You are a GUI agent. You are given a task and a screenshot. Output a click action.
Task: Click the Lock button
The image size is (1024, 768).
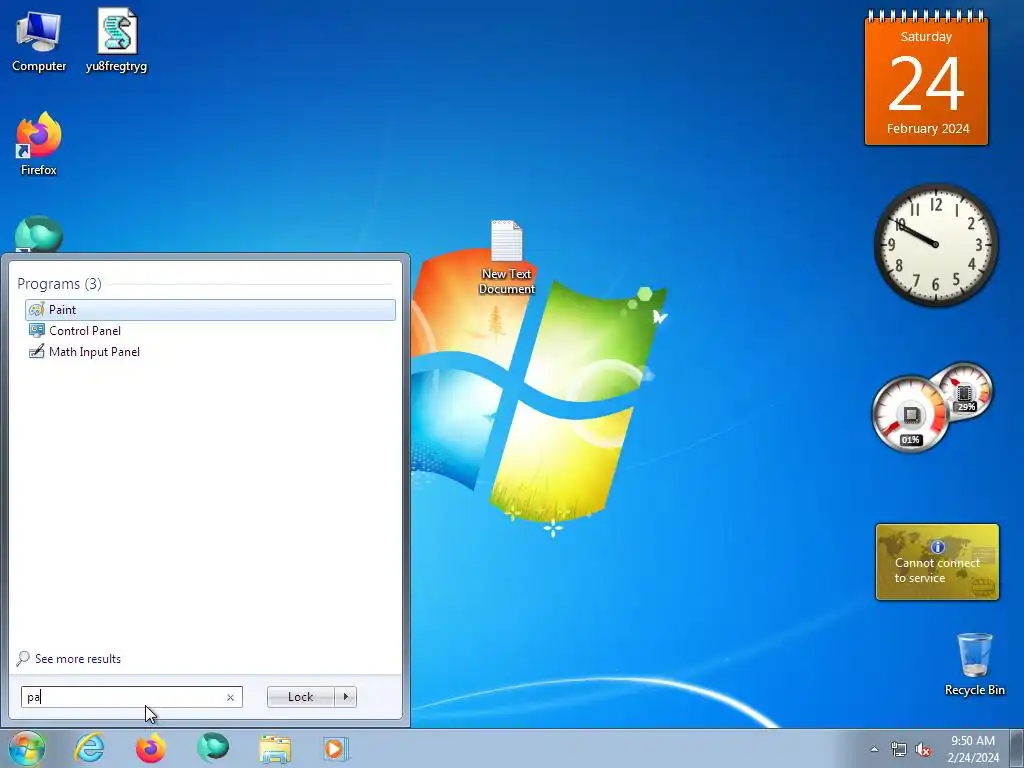pos(300,697)
